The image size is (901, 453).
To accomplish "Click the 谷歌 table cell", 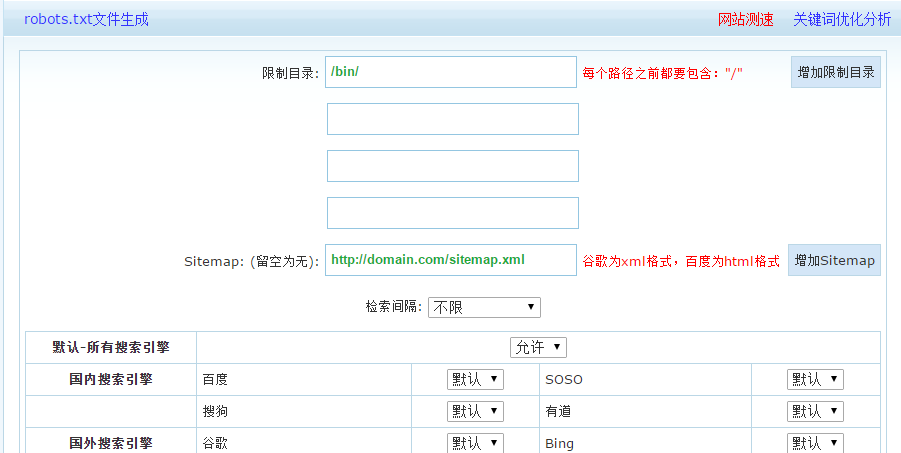I will pyautogui.click(x=304, y=440).
